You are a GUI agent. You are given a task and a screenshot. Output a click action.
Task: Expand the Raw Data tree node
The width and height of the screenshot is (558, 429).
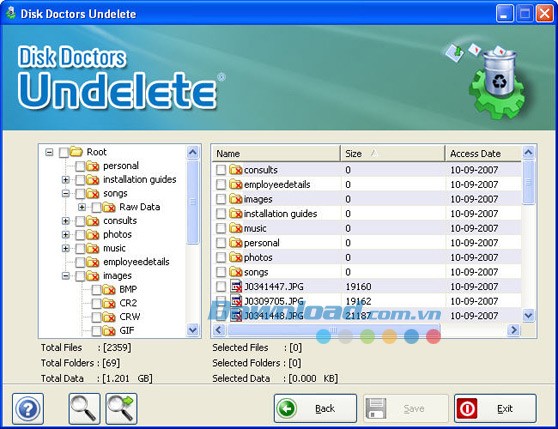tap(82, 207)
